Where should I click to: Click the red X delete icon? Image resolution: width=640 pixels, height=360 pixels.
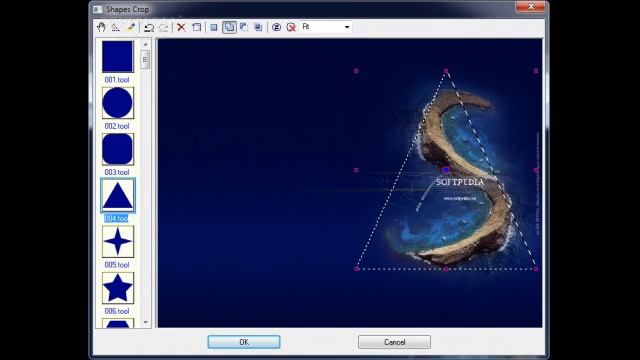[x=181, y=27]
